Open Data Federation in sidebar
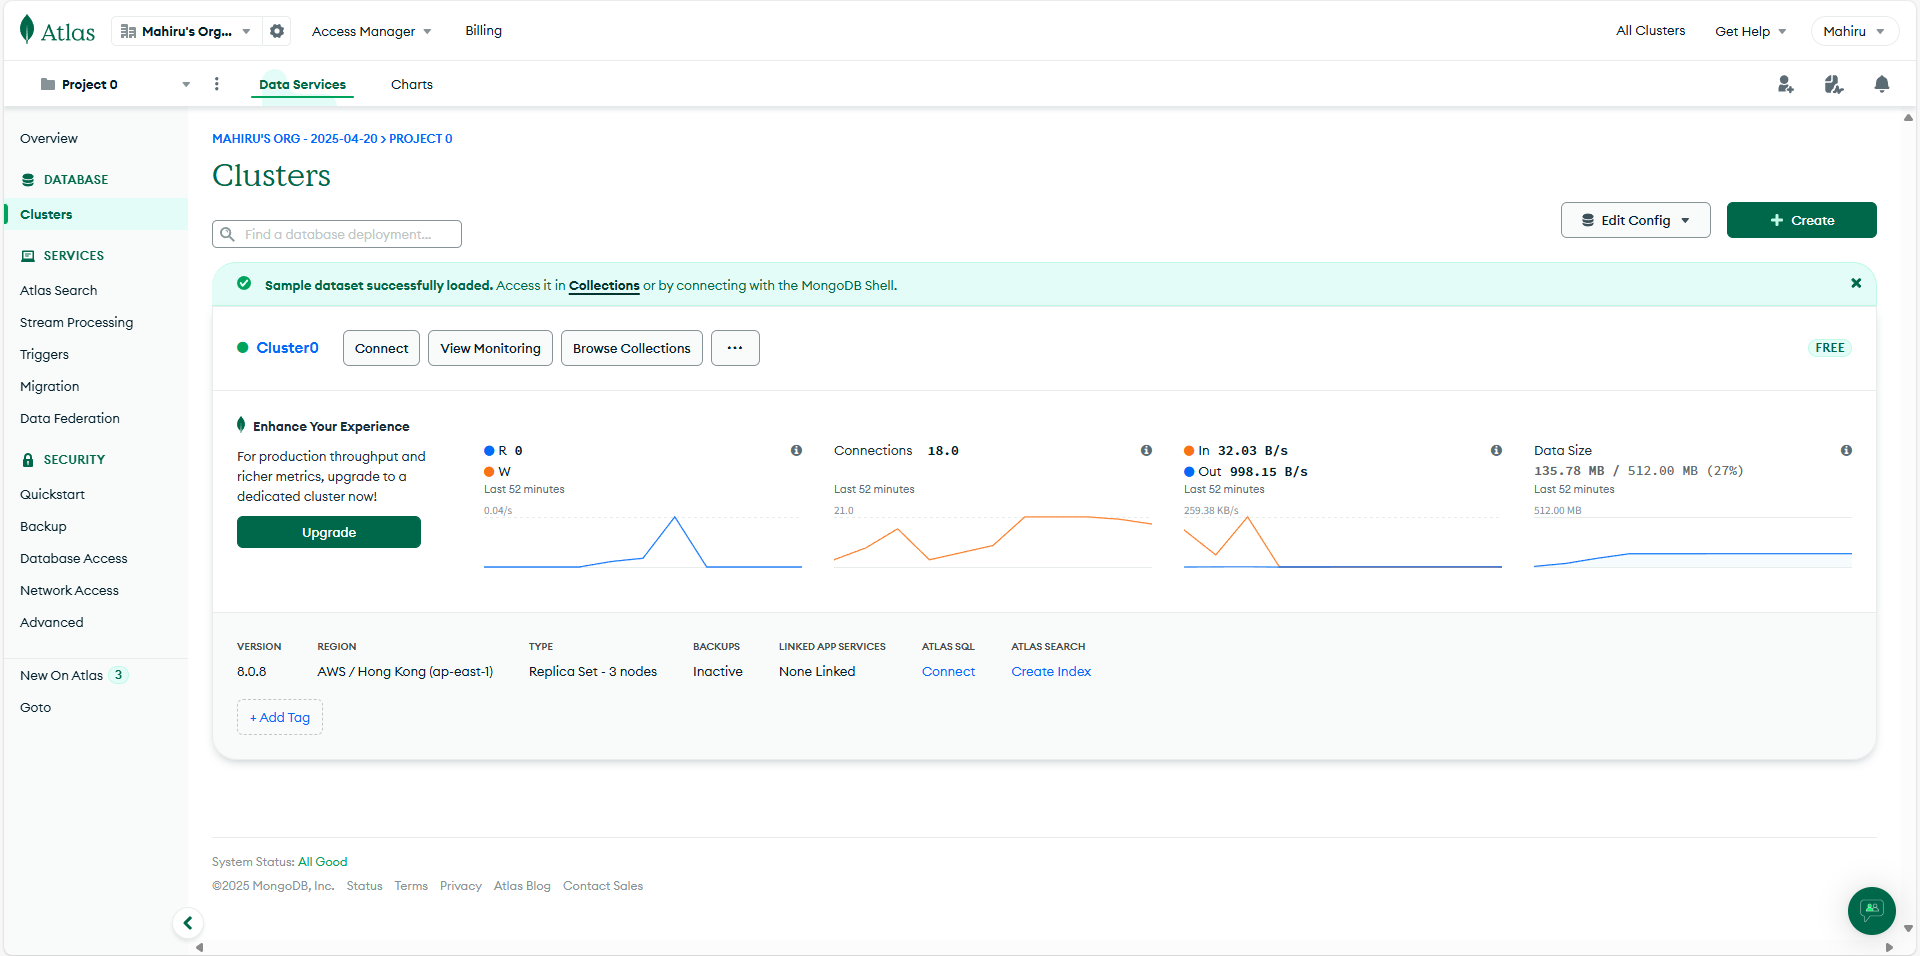This screenshot has height=956, width=1920. [70, 418]
